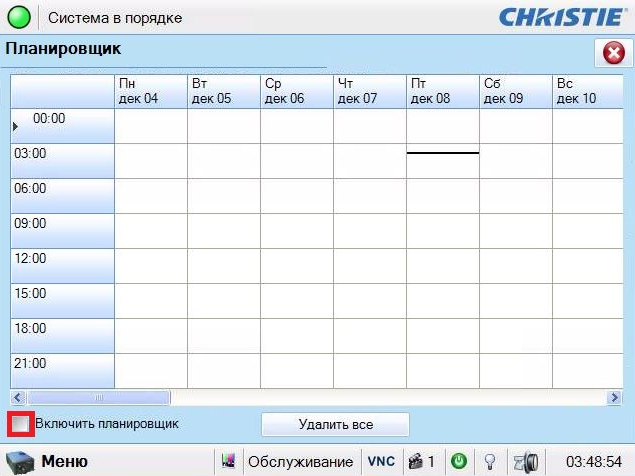Image resolution: width=635 pixels, height=476 pixels.
Task: Select the Пт дек 08 column header
Action: click(x=442, y=91)
